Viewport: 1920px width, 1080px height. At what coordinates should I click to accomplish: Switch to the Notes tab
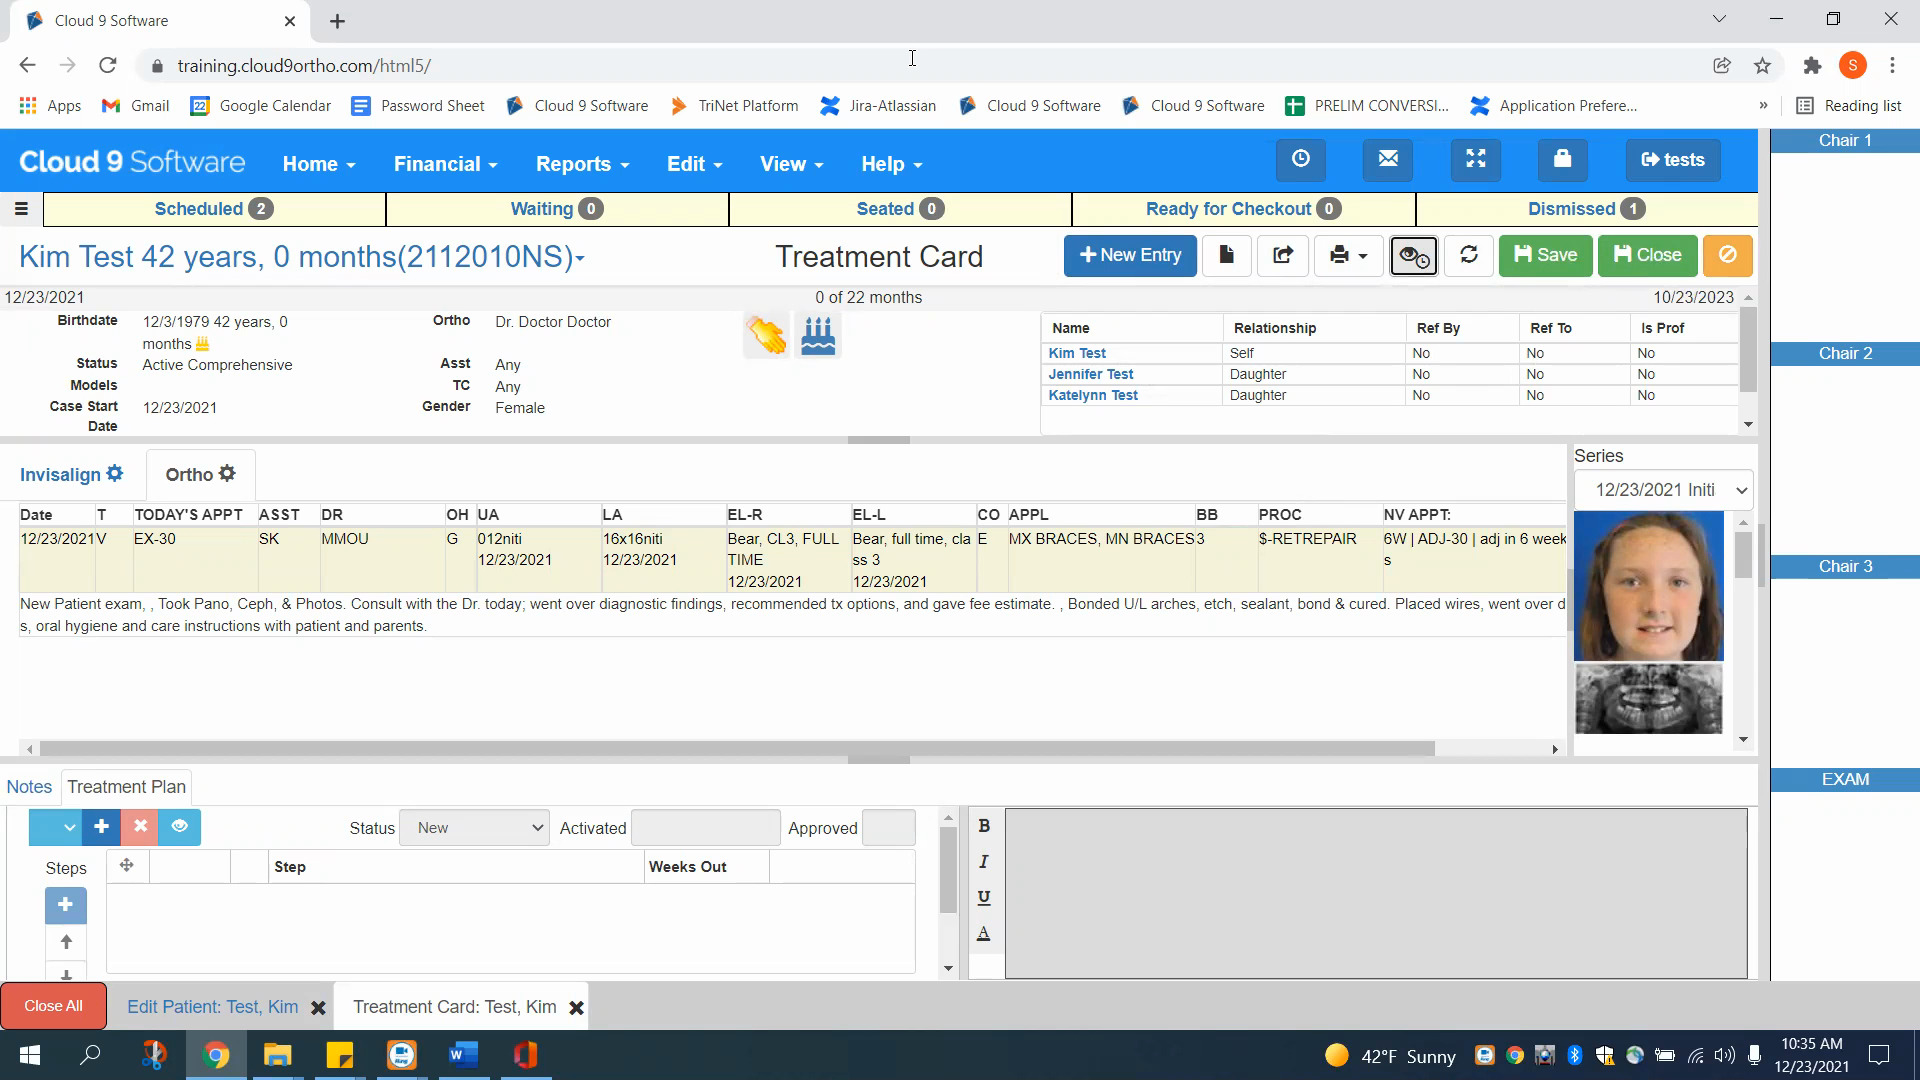click(x=29, y=787)
